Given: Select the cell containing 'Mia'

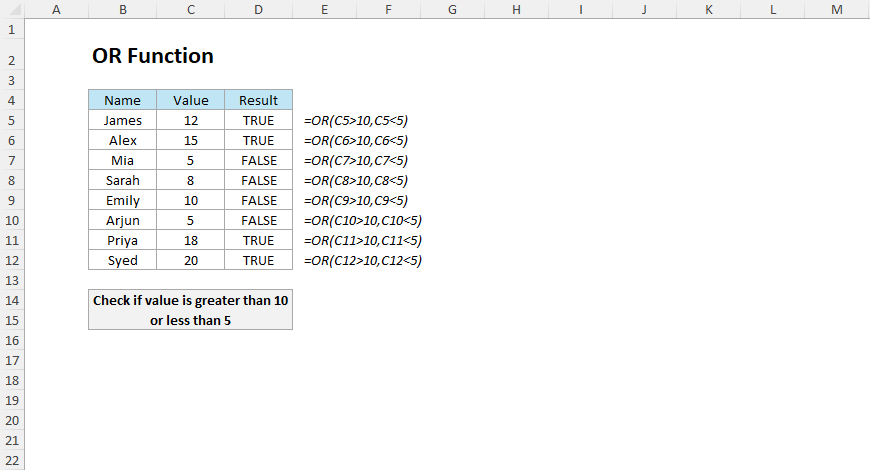Looking at the screenshot, I should coord(123,160).
